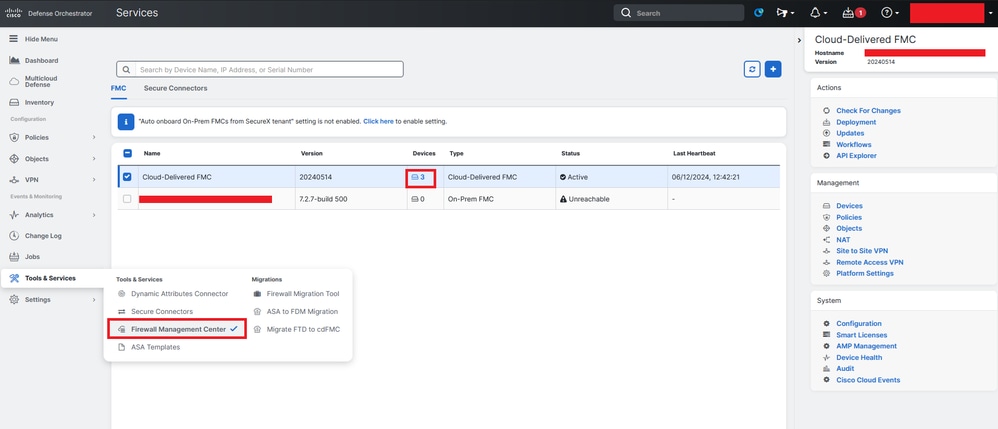
Task: Open Cisco Cloud Events link
Action: click(x=868, y=380)
